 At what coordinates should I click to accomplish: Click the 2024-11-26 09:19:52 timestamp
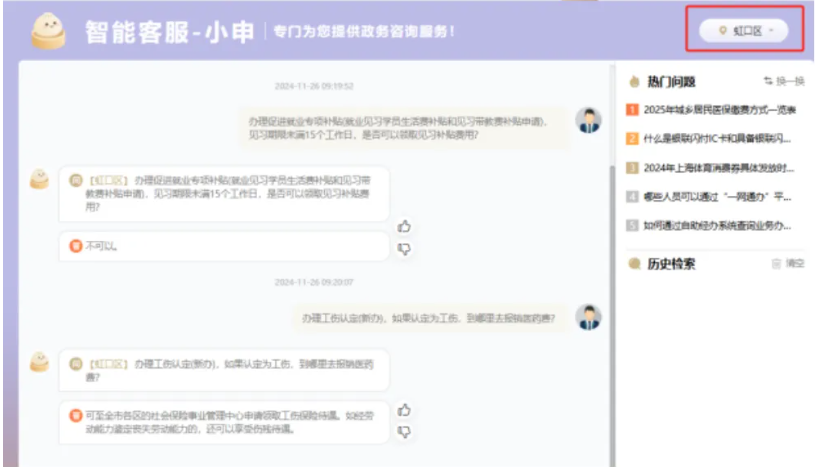pyautogui.click(x=314, y=86)
